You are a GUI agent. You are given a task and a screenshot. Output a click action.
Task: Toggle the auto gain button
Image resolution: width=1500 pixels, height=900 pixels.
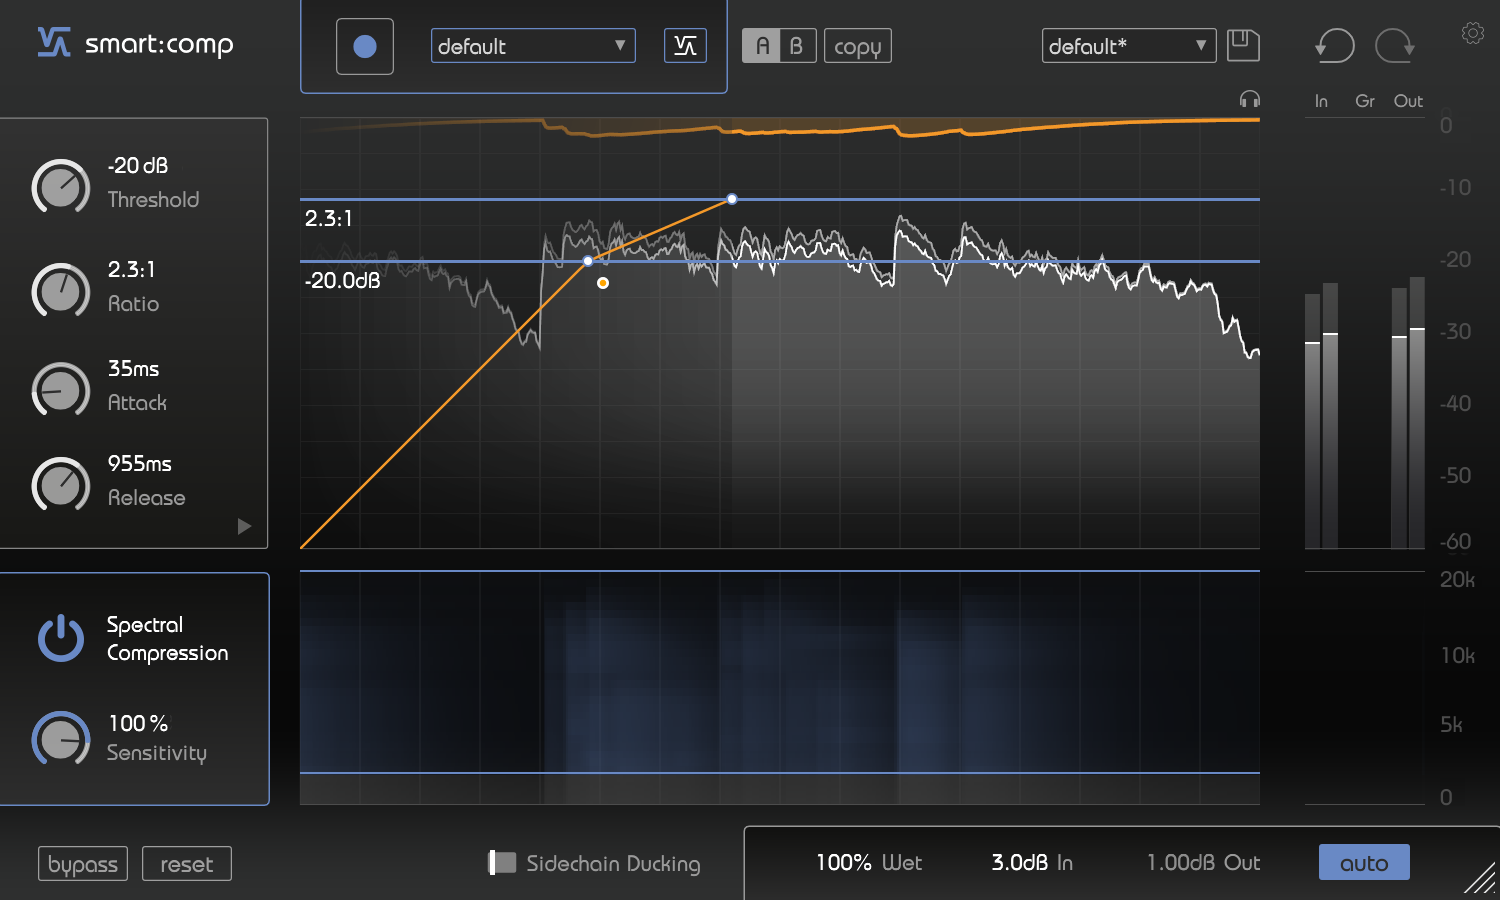[x=1363, y=863]
